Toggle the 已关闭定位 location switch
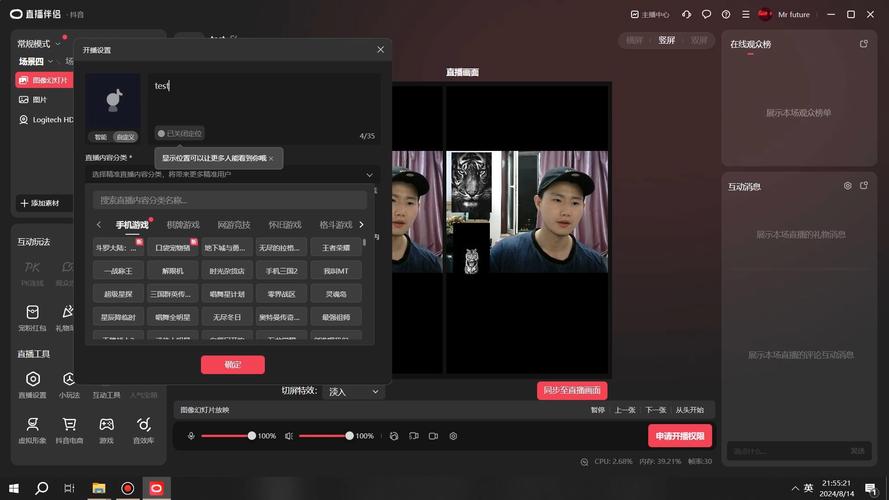 pos(179,133)
